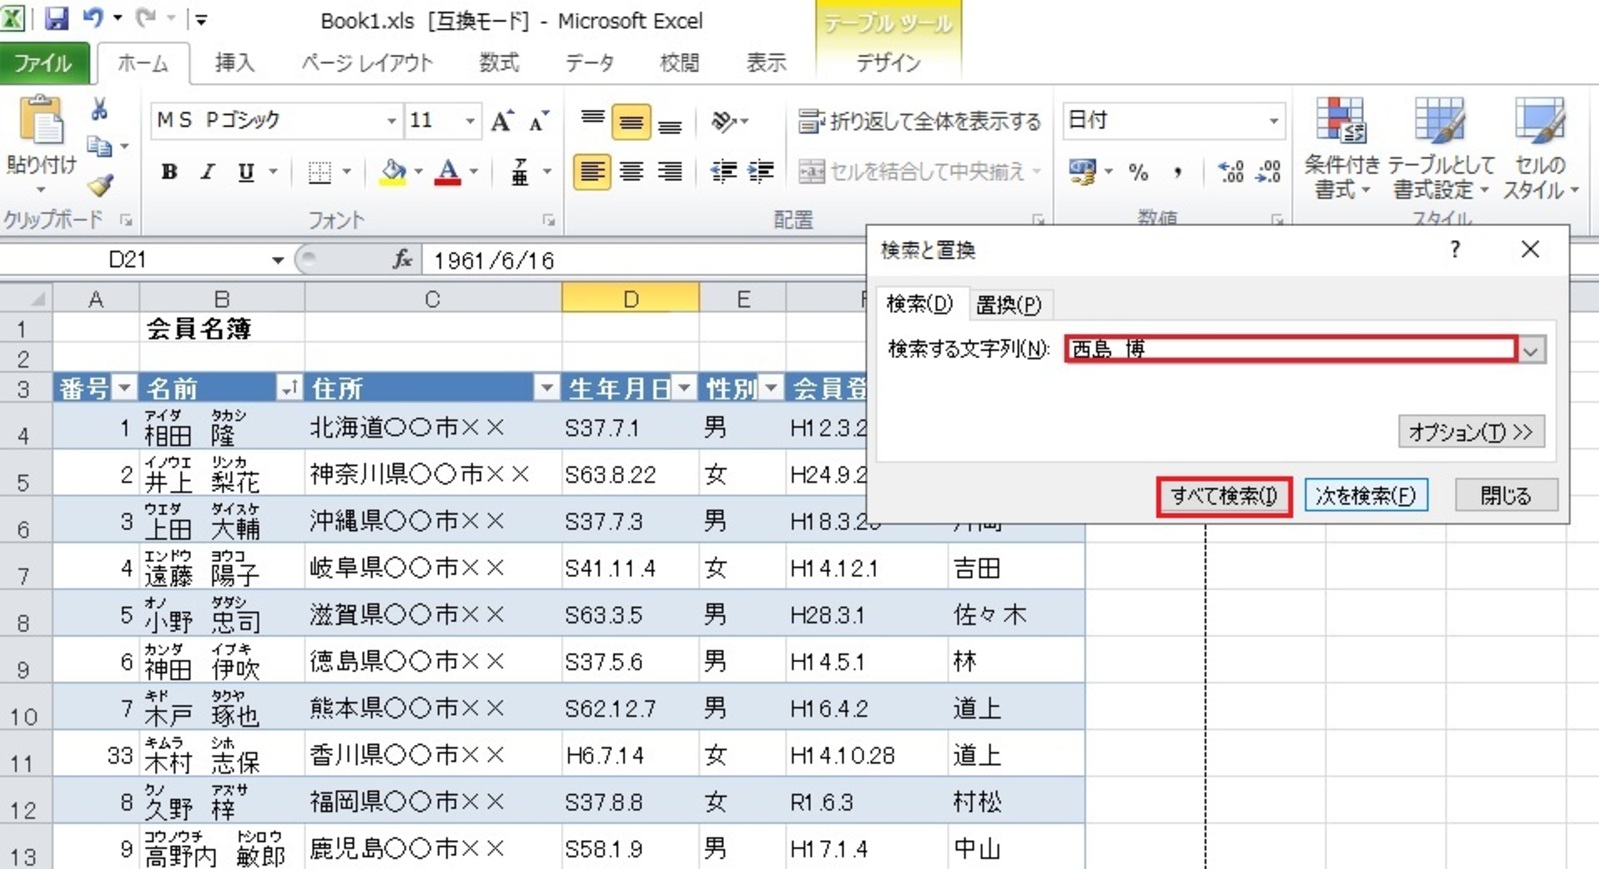Open the 性別 column filter dropdown
This screenshot has height=869, width=1599.
[x=771, y=388]
